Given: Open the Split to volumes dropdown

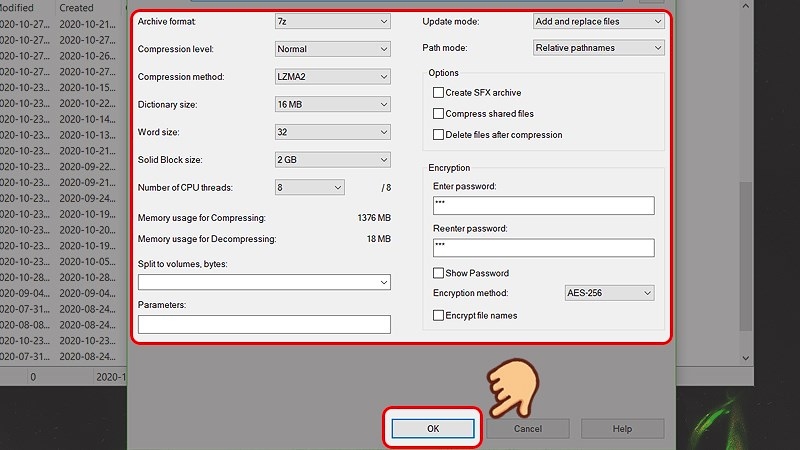Looking at the screenshot, I should (x=264, y=282).
